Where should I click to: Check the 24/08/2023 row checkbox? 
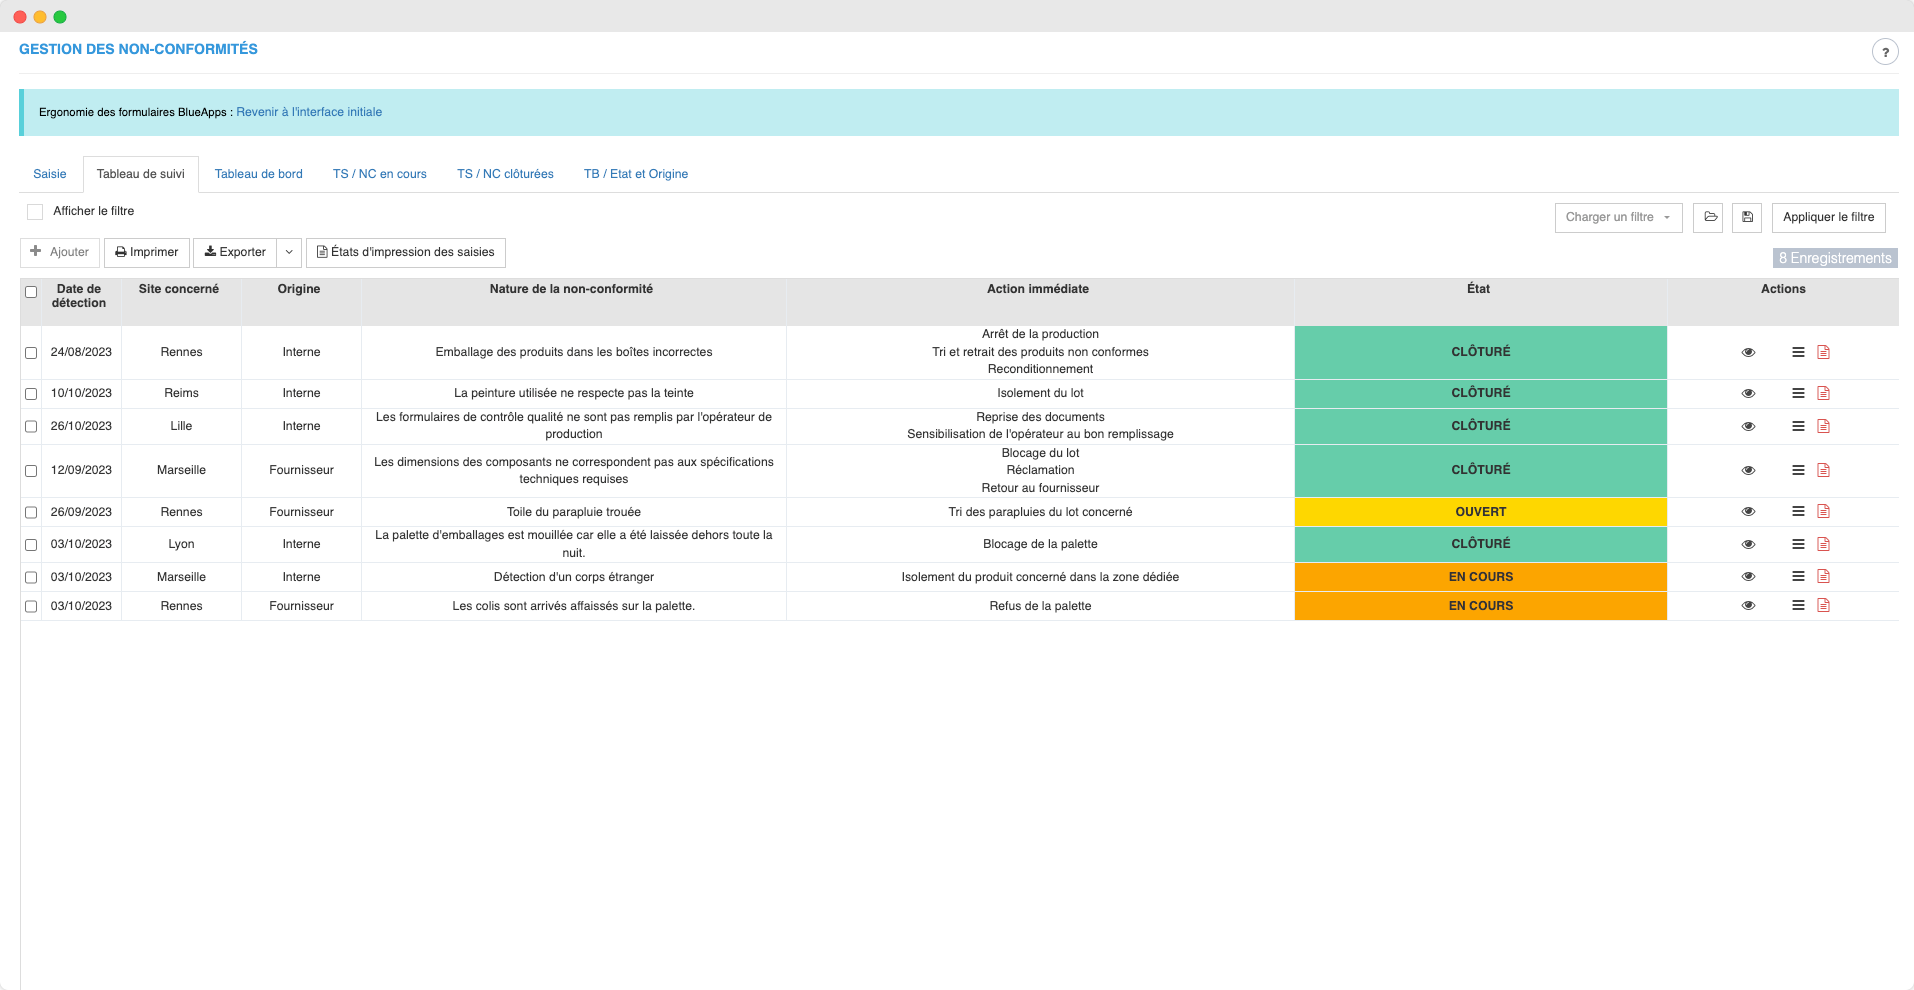point(31,353)
